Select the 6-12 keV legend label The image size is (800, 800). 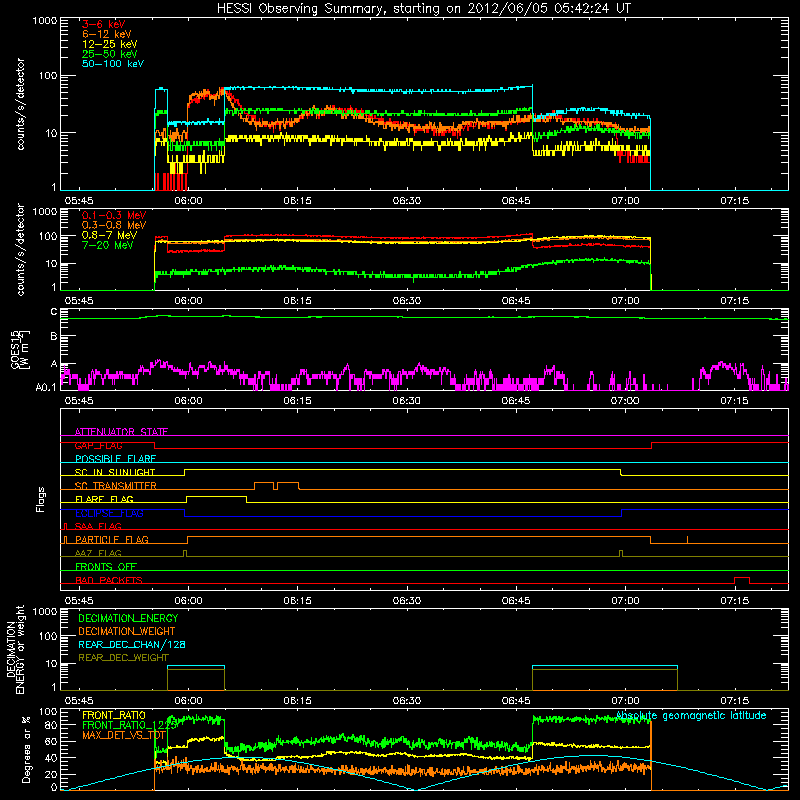107,34
